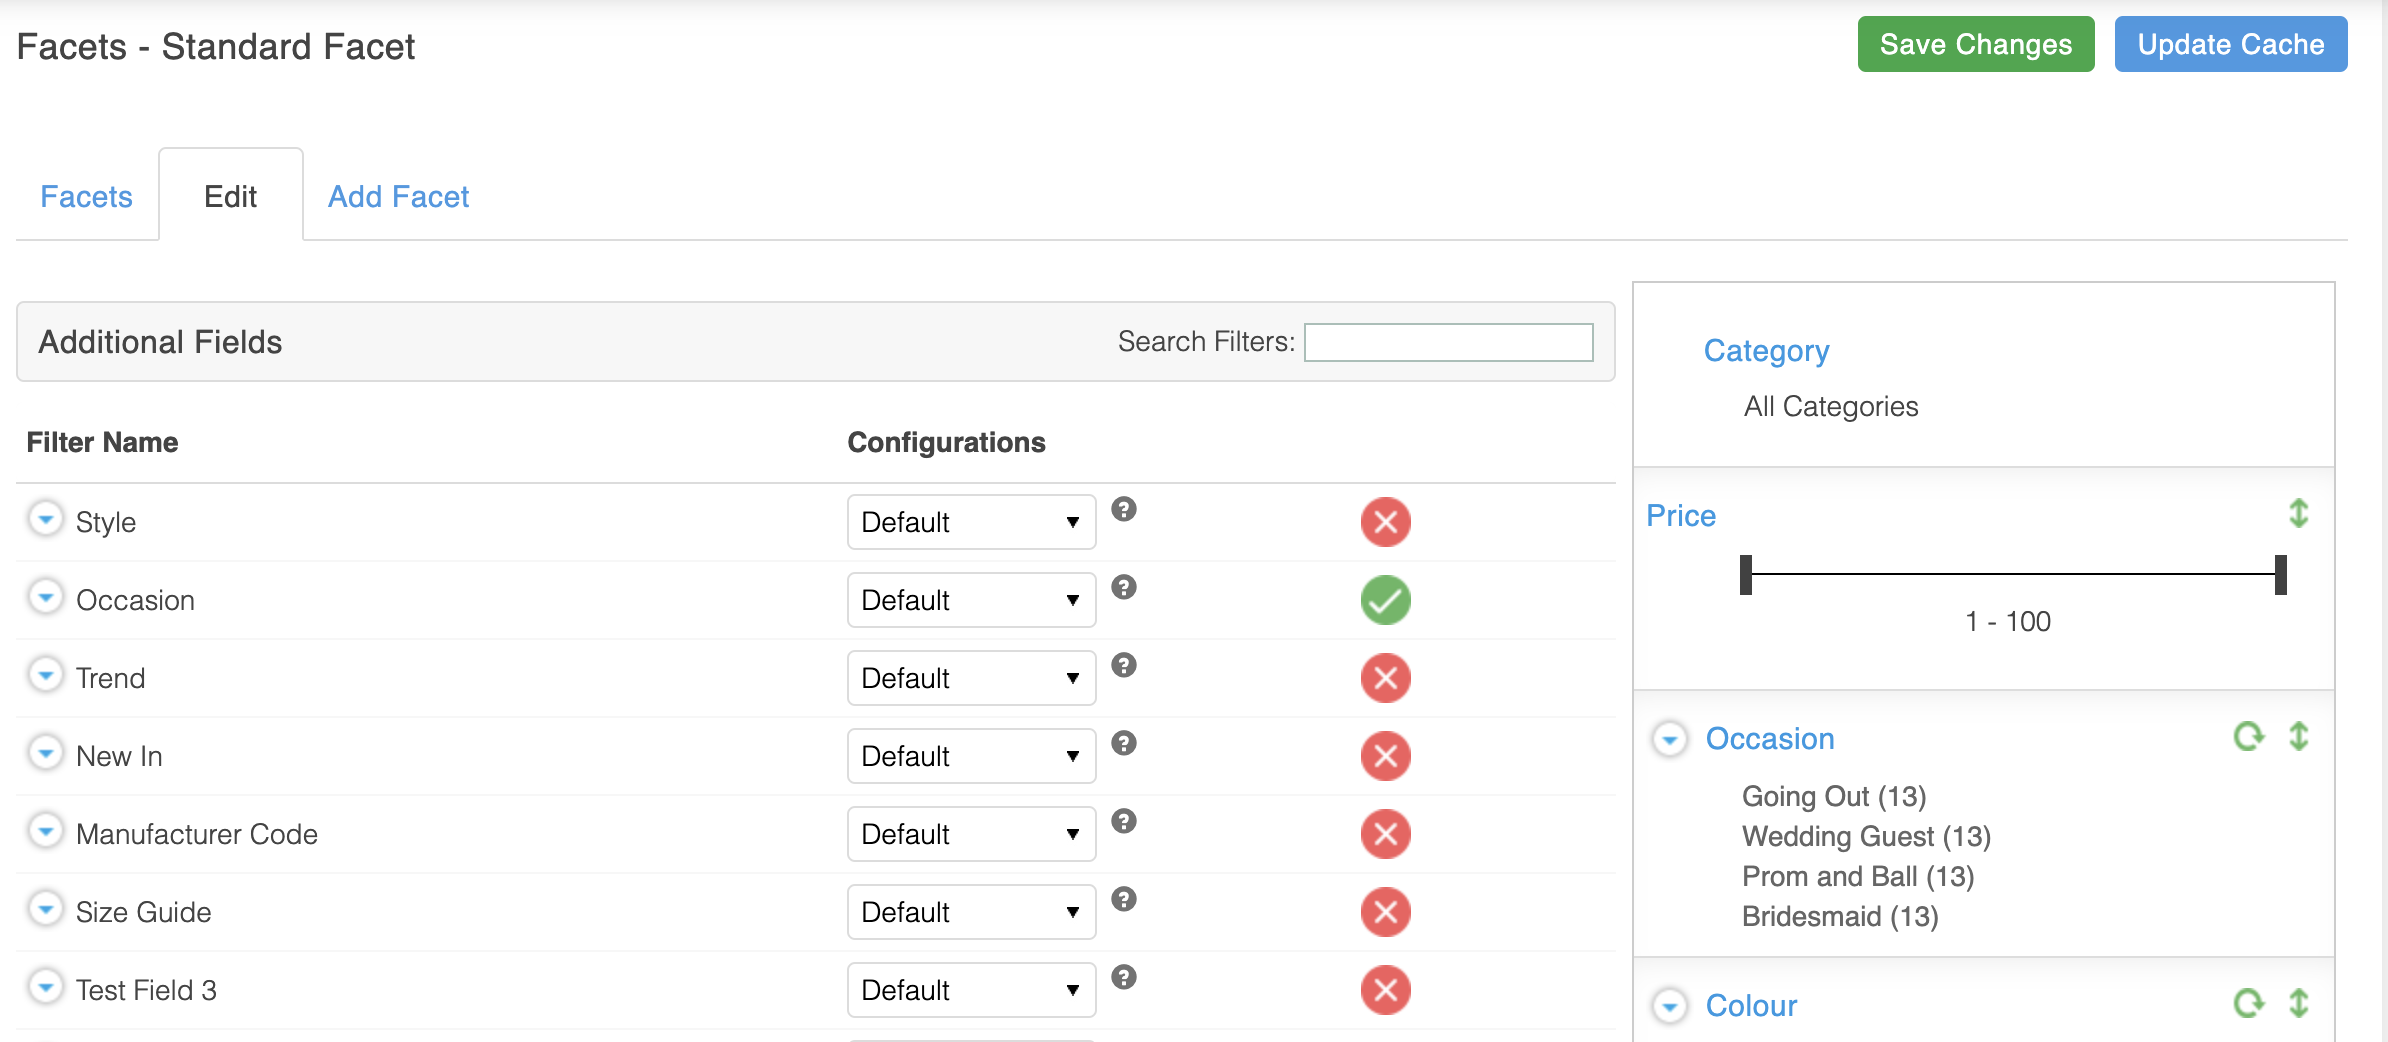Enable the New In filter toggle

(x=1386, y=756)
